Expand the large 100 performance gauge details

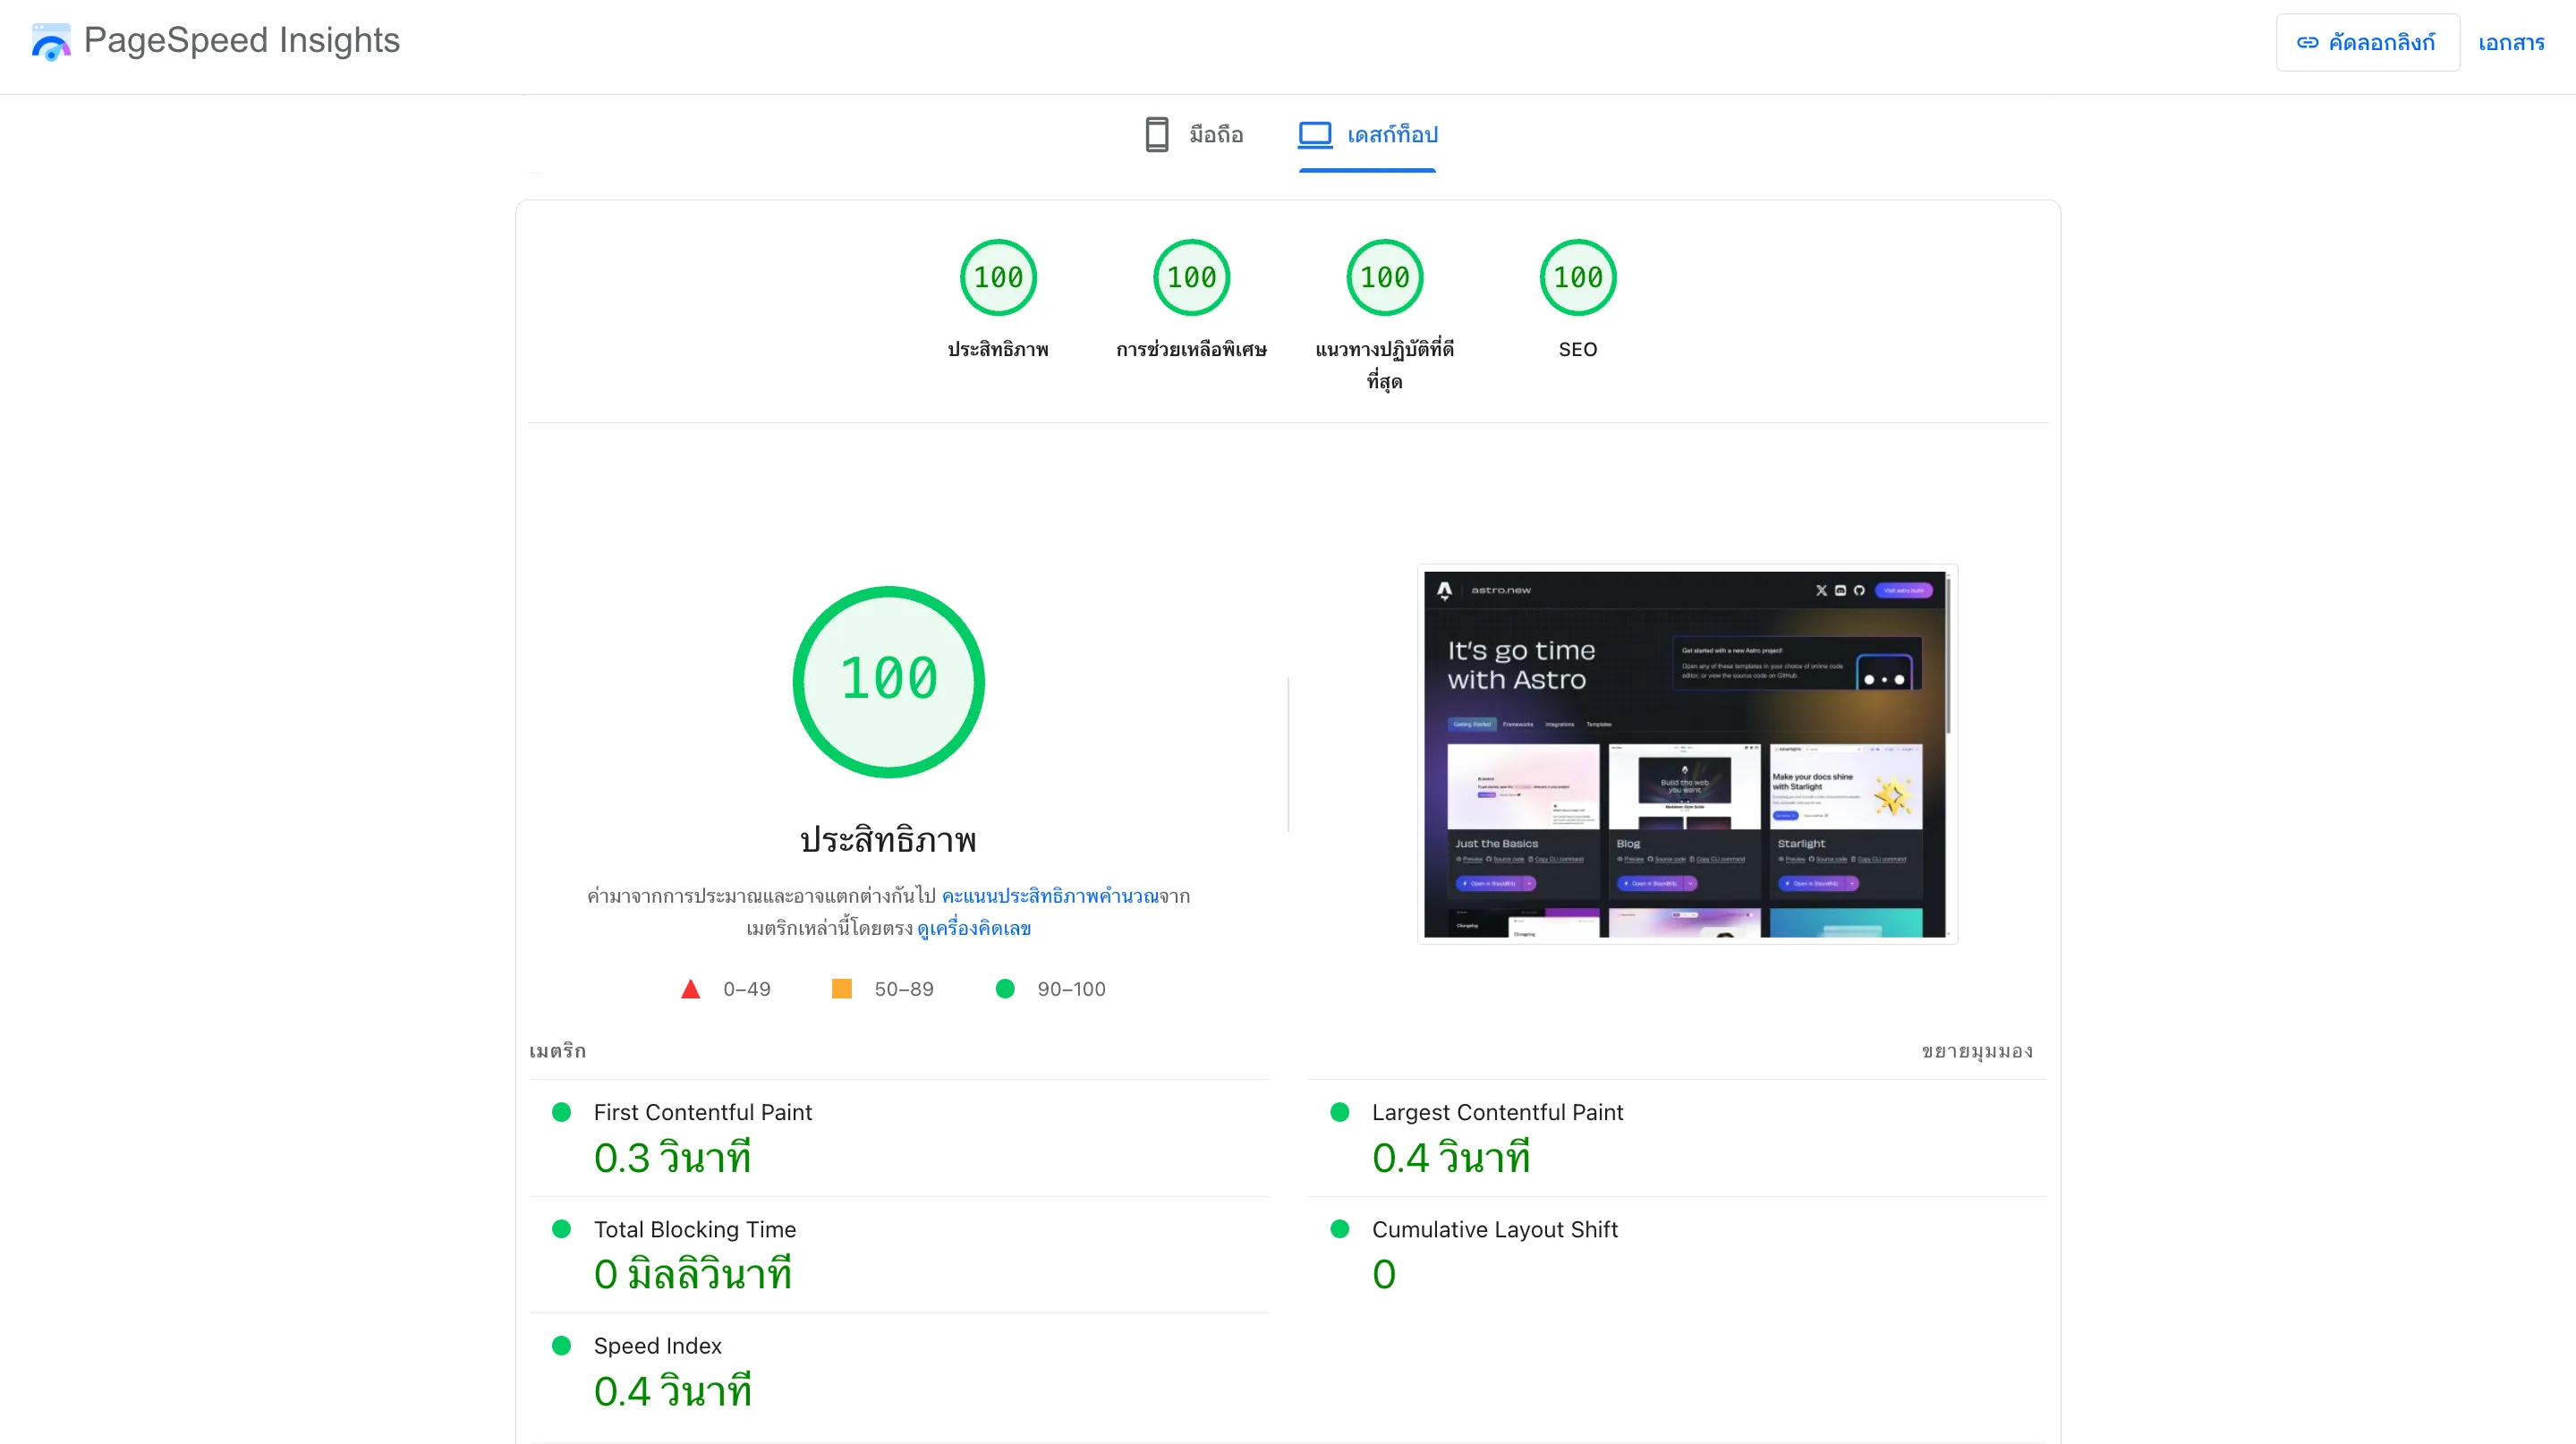click(887, 681)
